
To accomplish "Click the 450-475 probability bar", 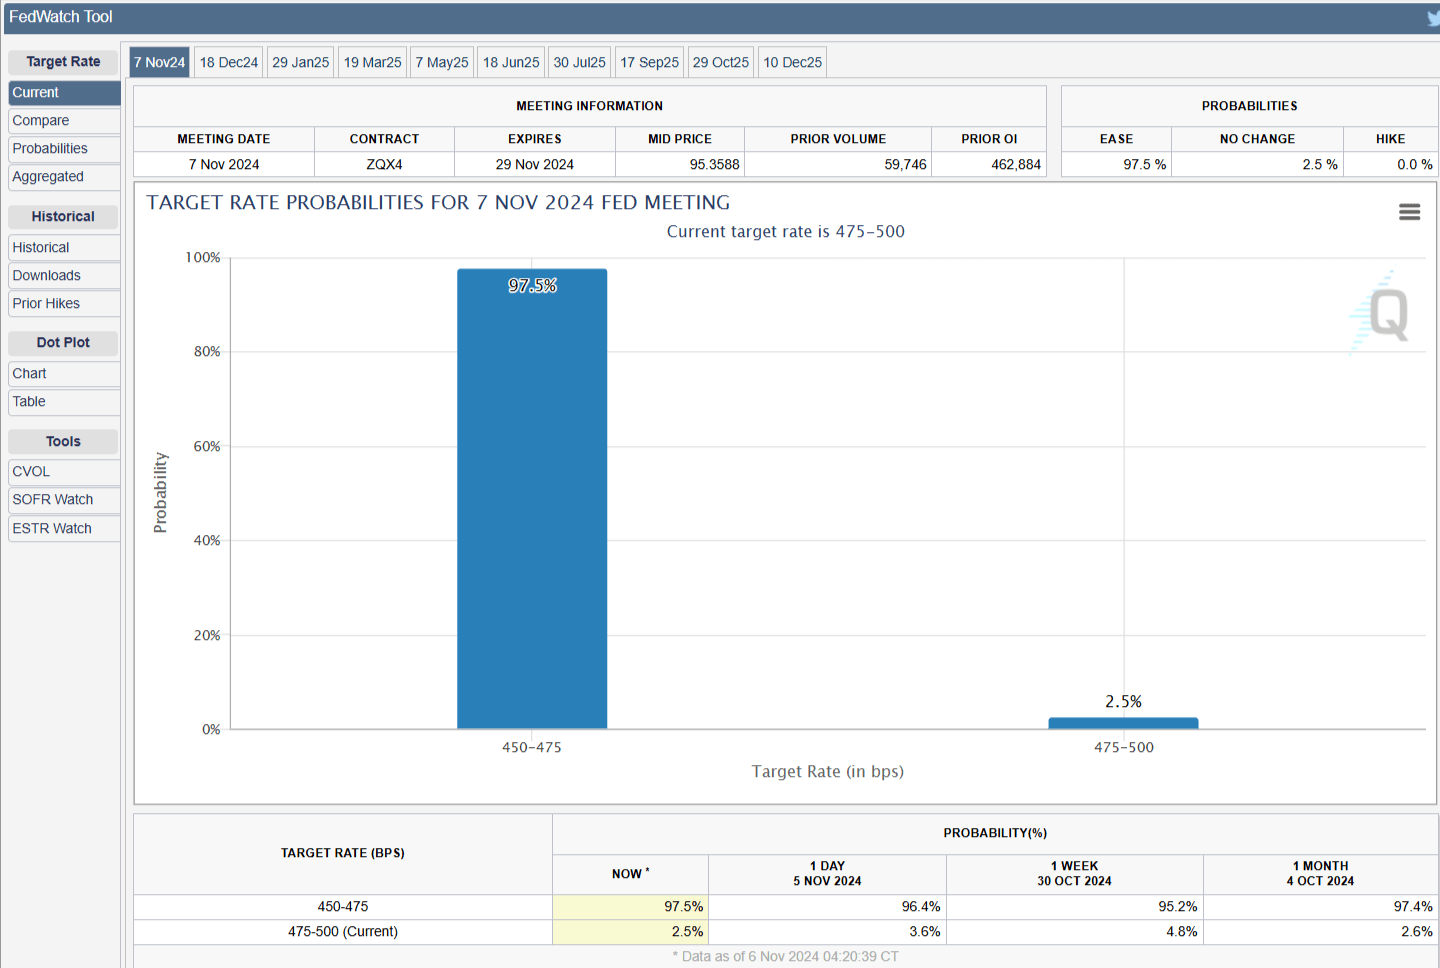I will [532, 500].
